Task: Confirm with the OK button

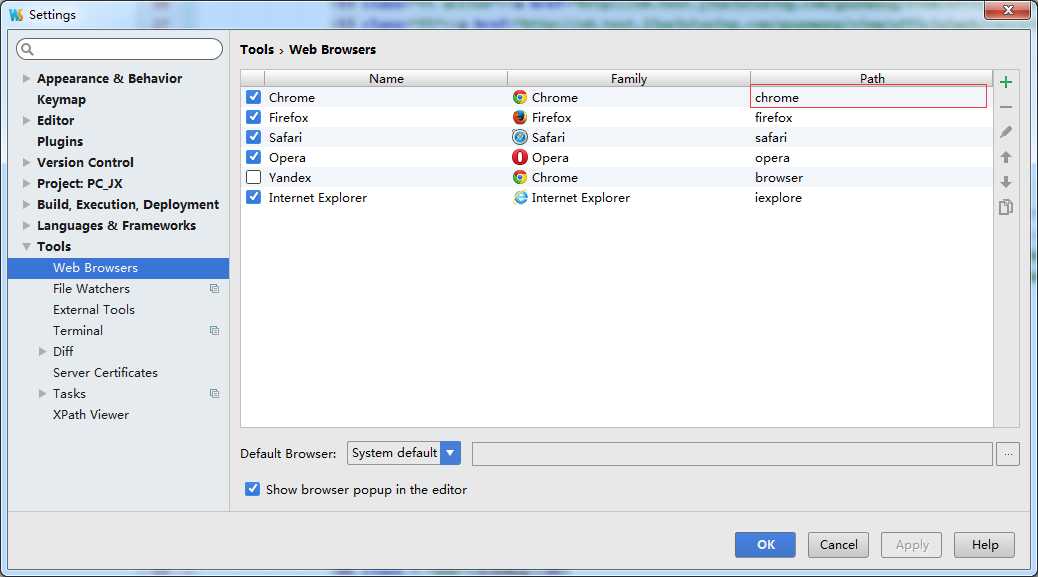Action: tap(765, 545)
